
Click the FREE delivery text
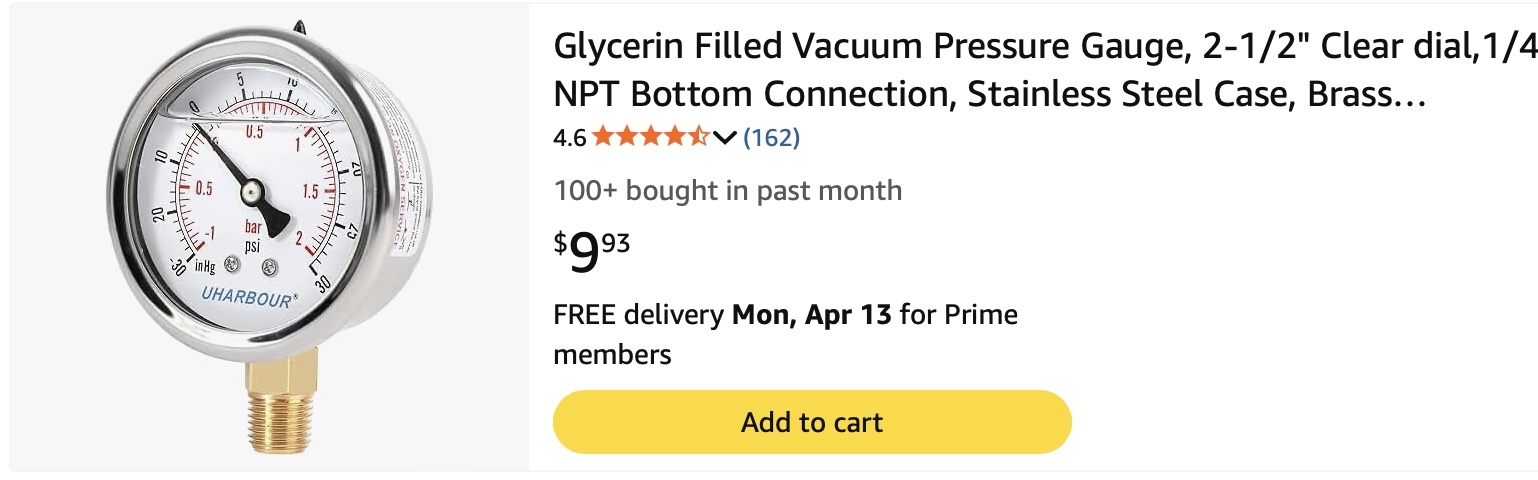pyautogui.click(x=638, y=316)
